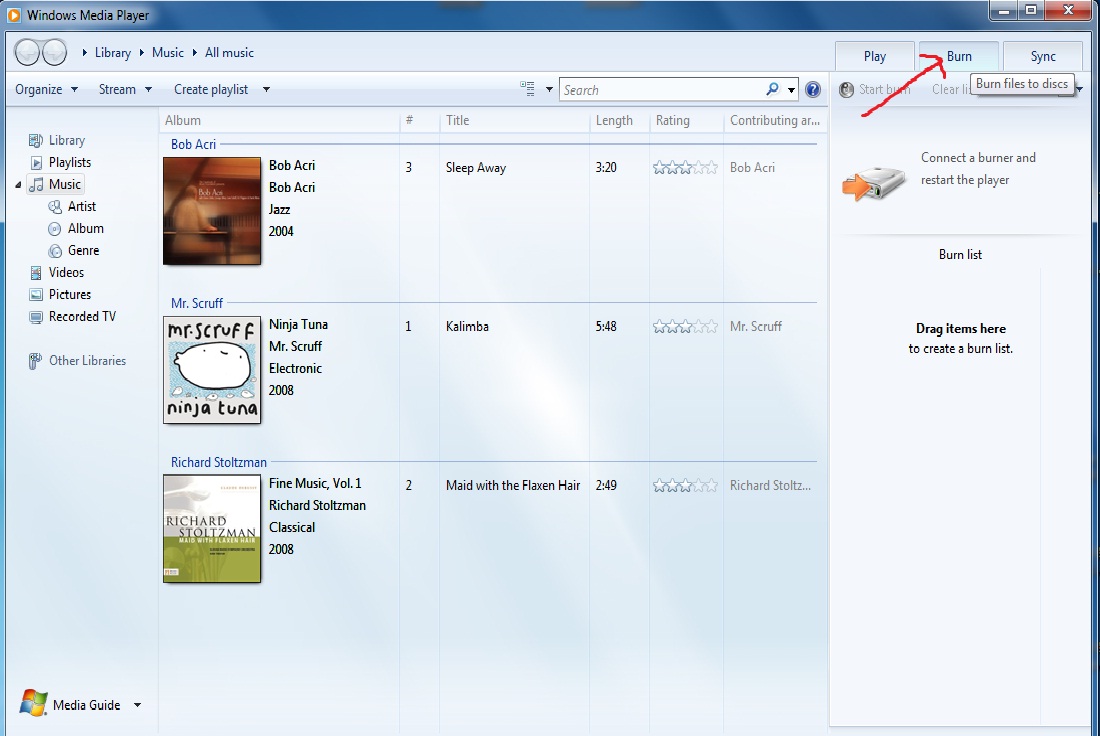Click the Back navigation arrow button
Viewport: 1100px width, 736px height.
(x=27, y=52)
